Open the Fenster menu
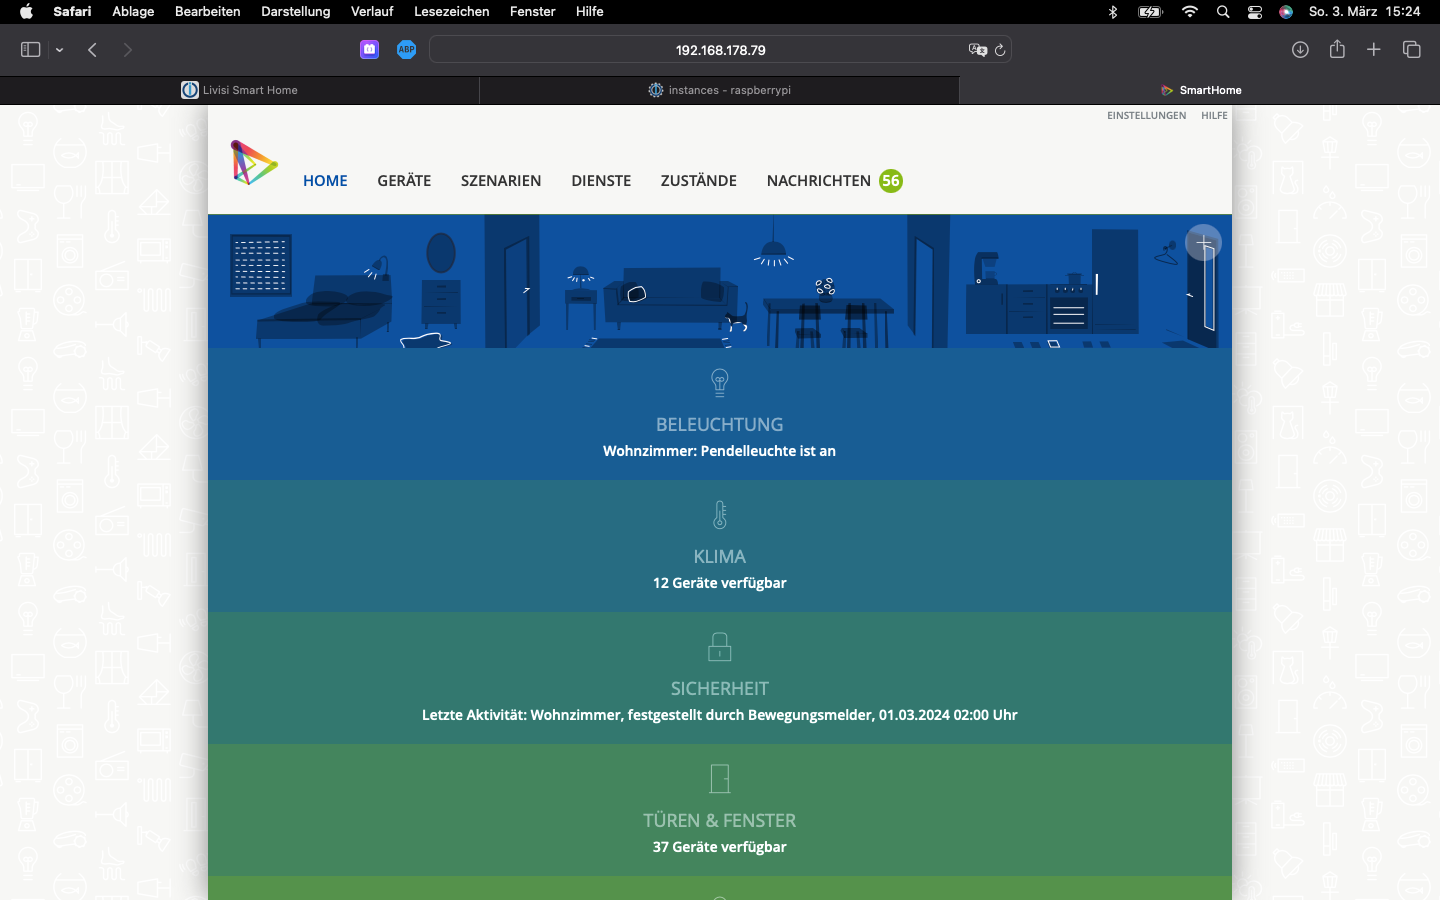 (x=532, y=11)
